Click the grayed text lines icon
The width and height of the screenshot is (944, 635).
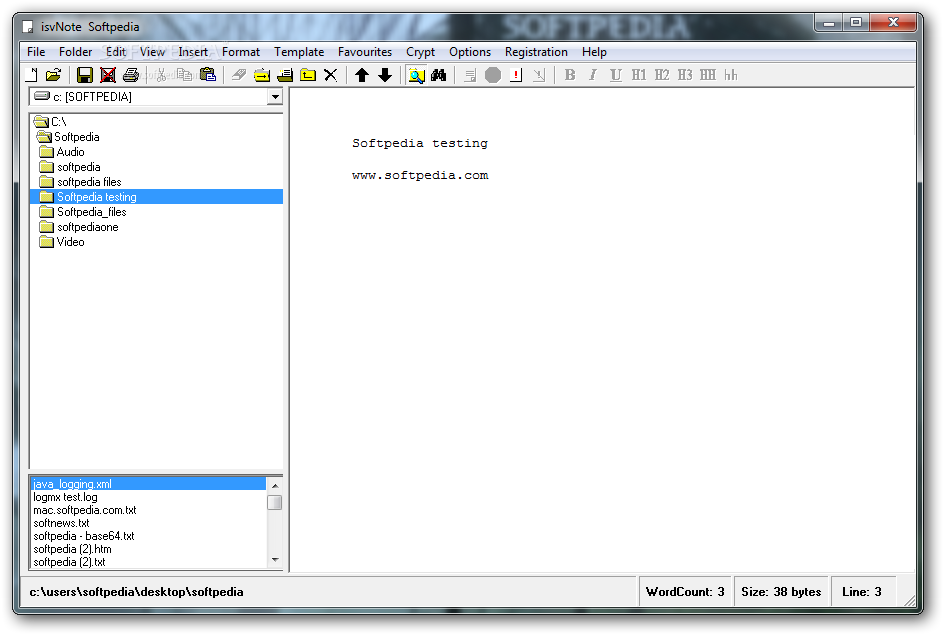click(x=470, y=75)
